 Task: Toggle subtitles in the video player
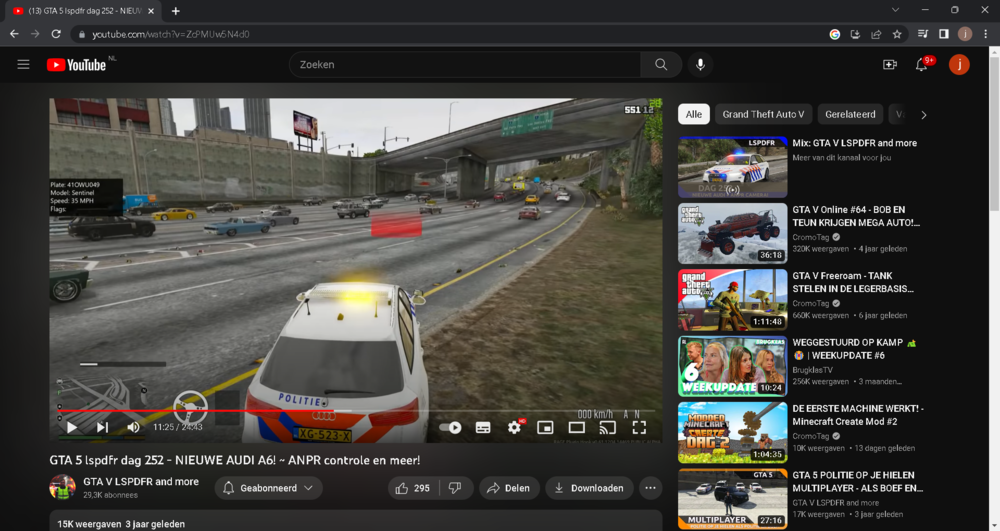(x=483, y=428)
